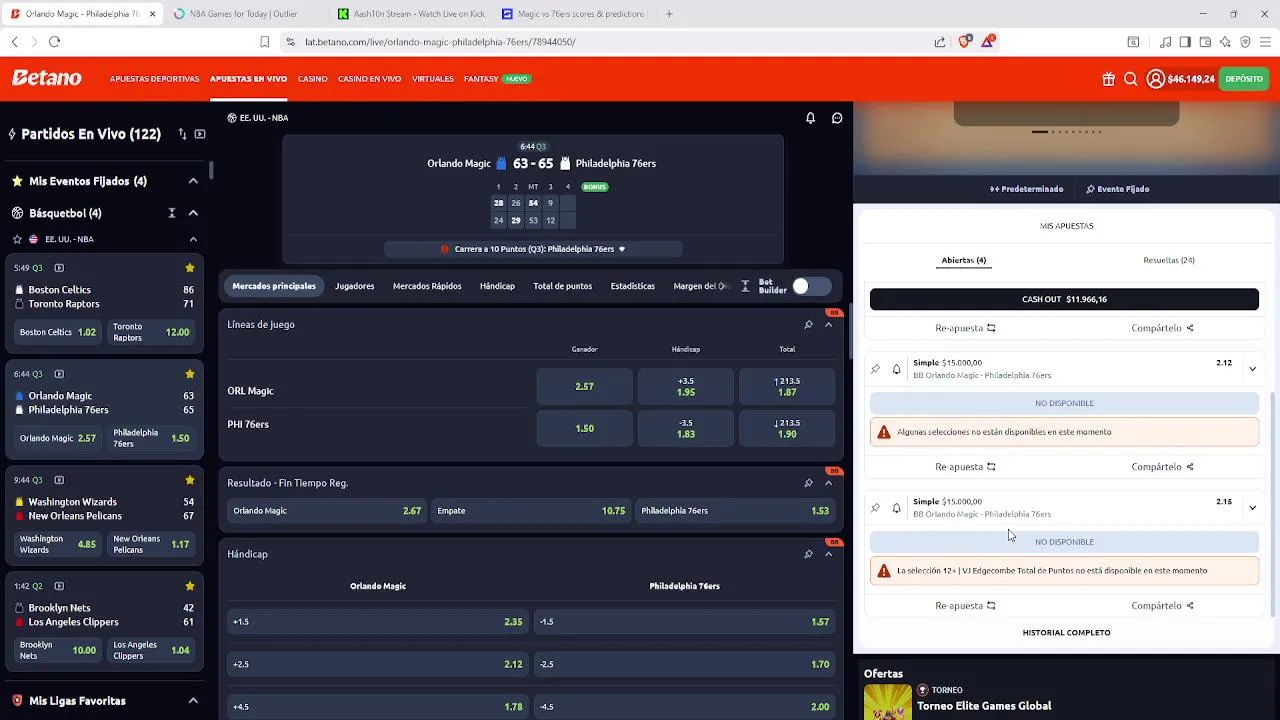Select PHI 76ers -3.5 handicap 1.83
This screenshot has width=1280, height=720.
[x=685, y=428]
